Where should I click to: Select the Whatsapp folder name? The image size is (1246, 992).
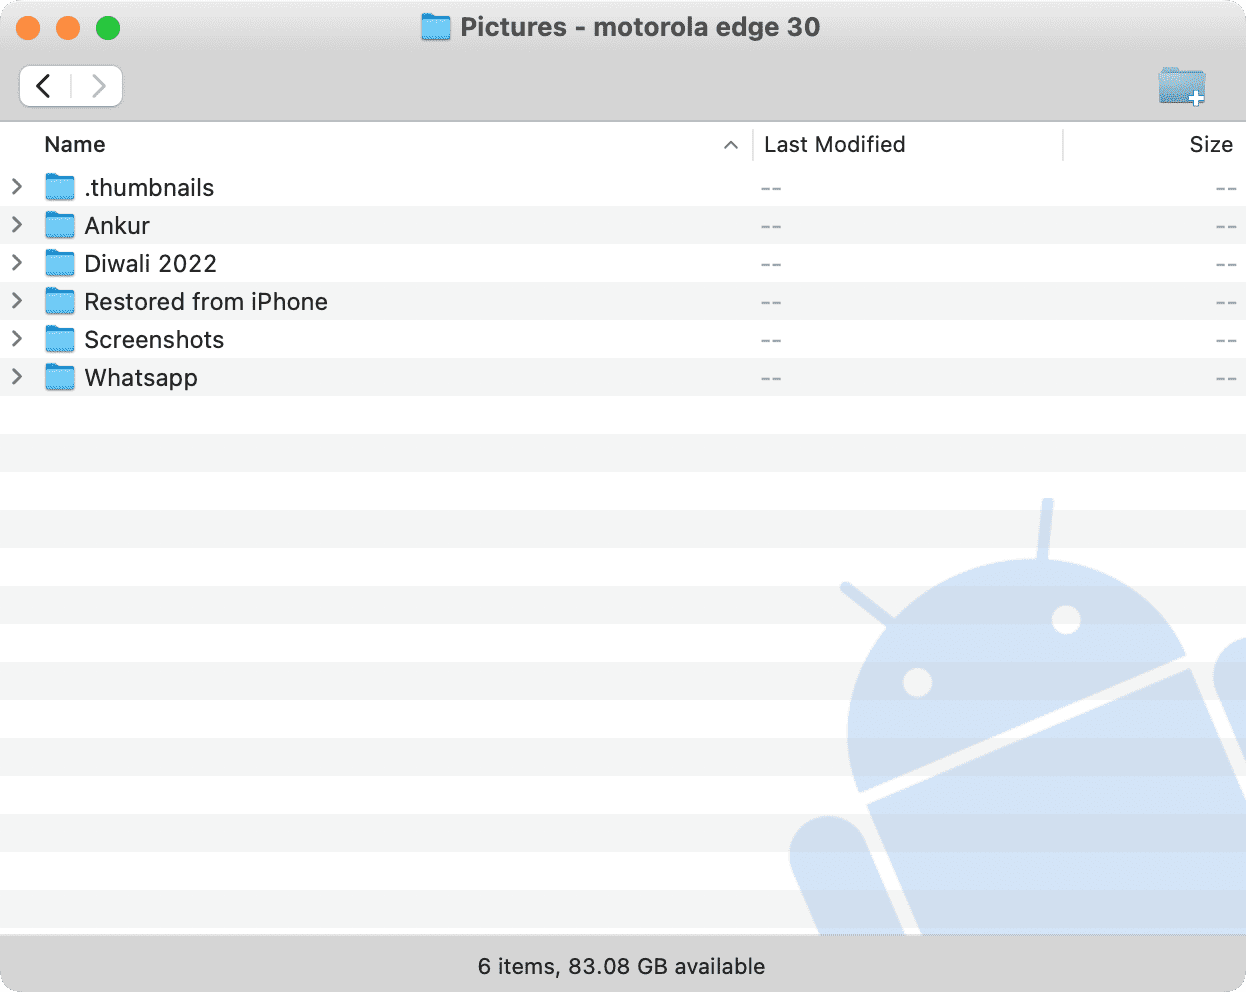point(141,378)
